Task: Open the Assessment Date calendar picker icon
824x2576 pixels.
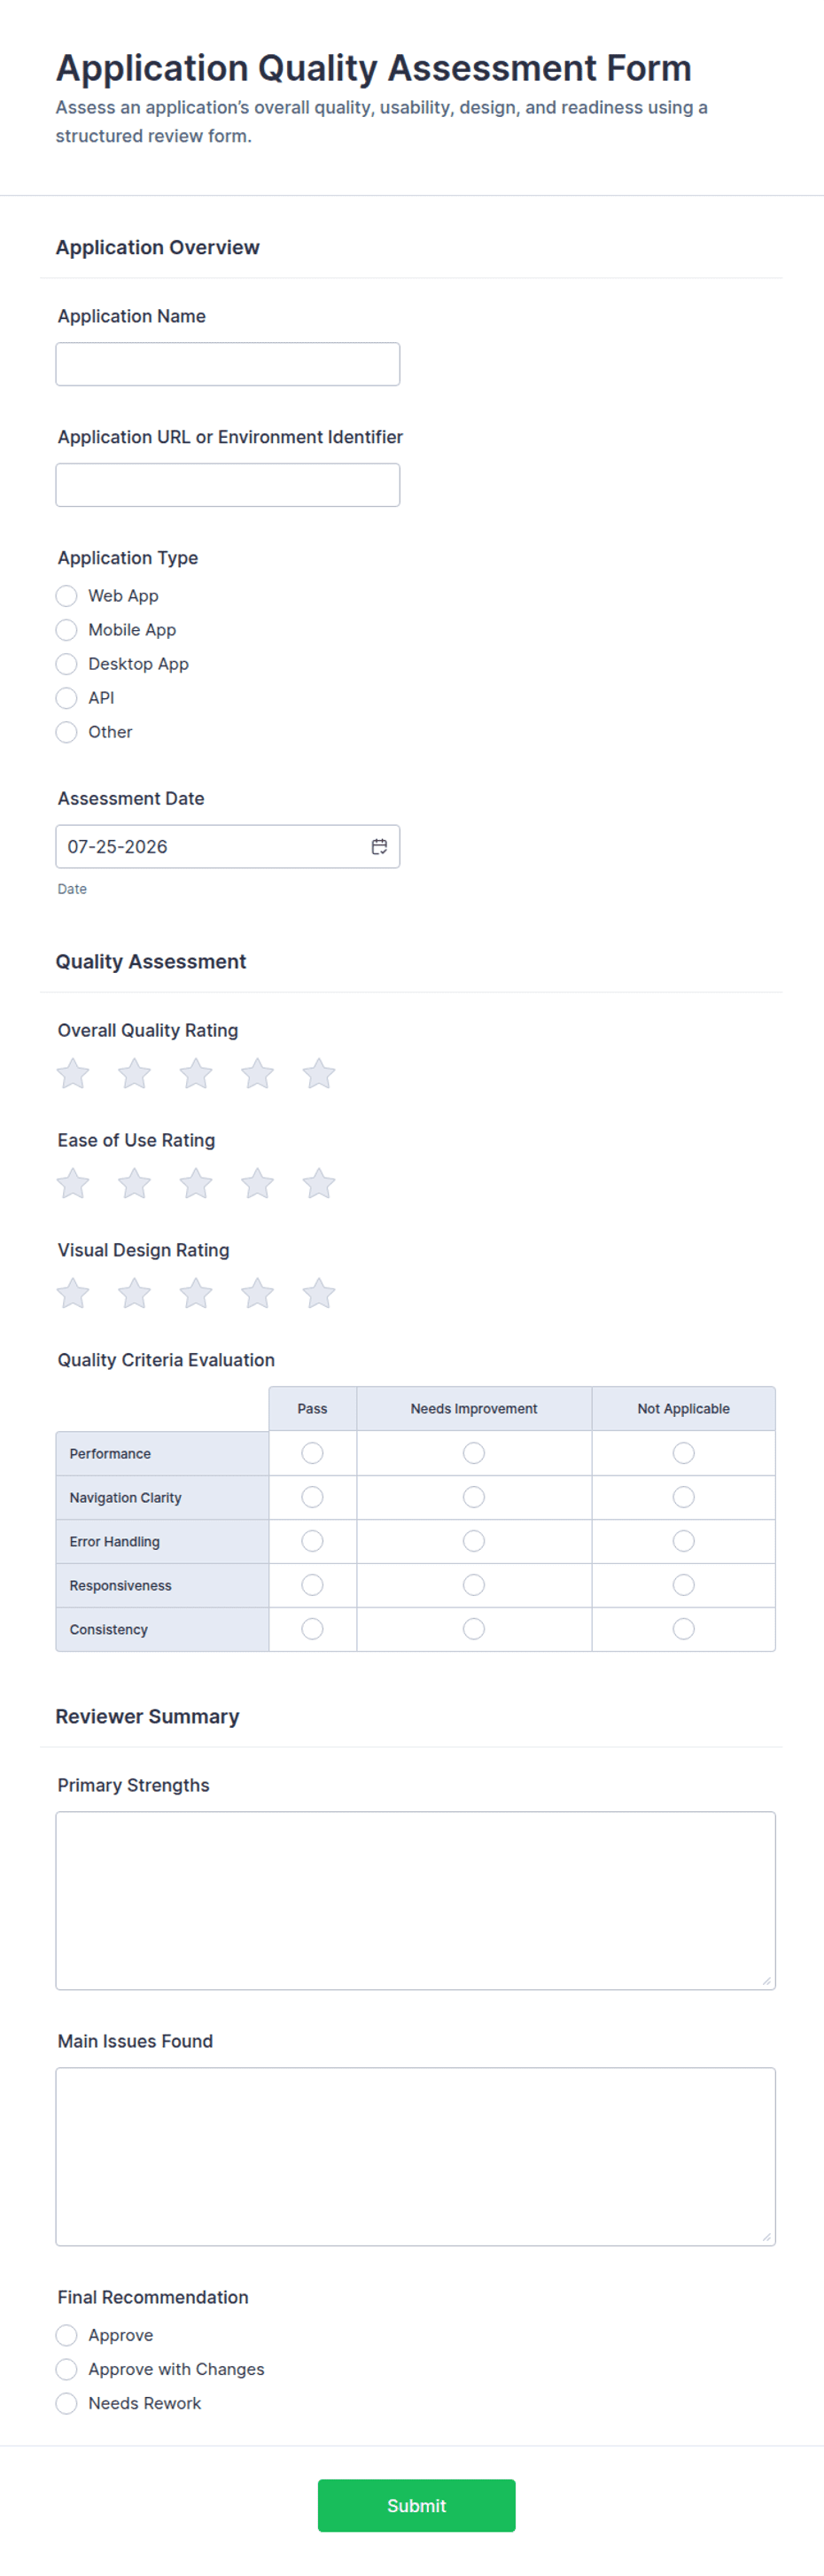Action: point(379,846)
